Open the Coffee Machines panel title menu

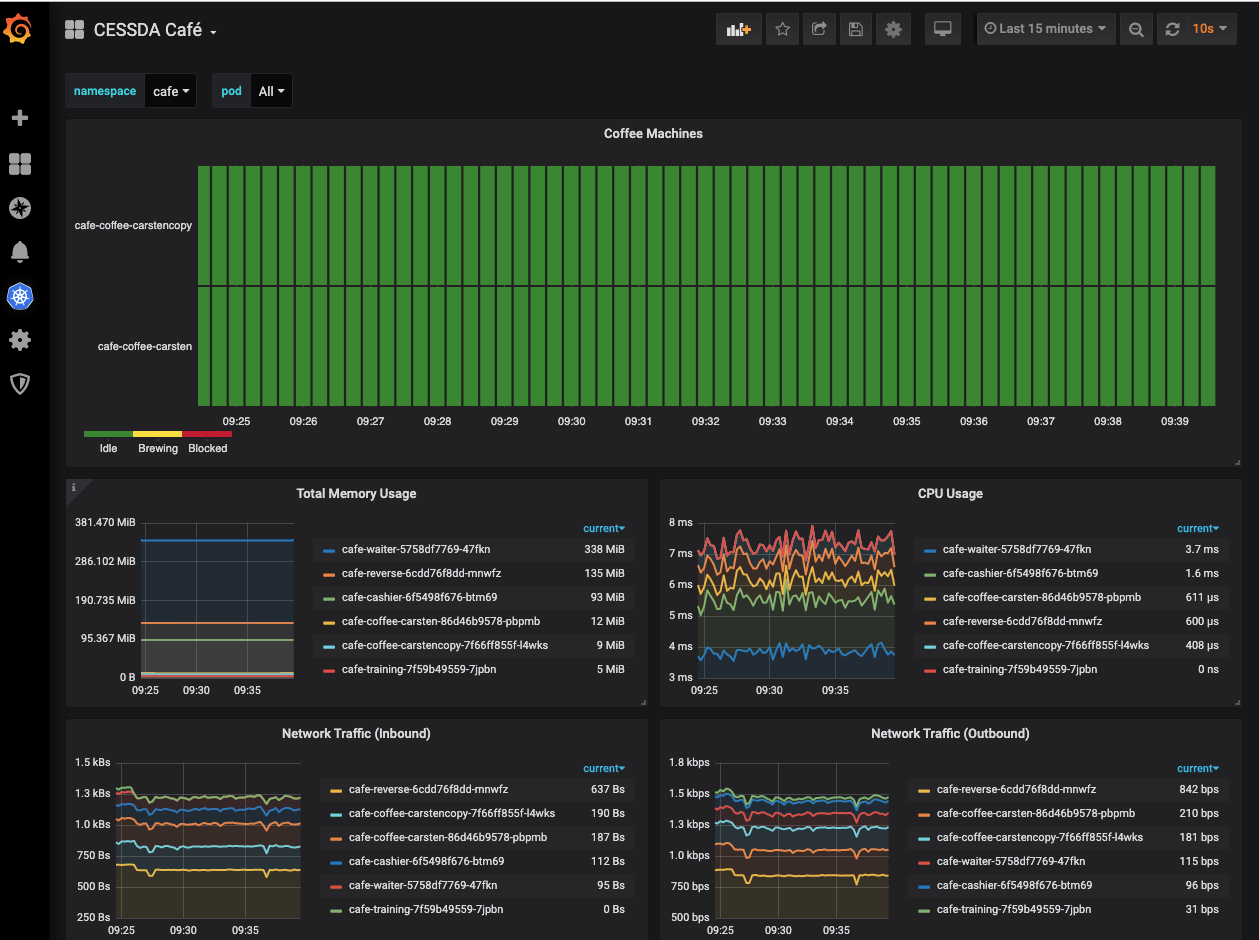653,133
